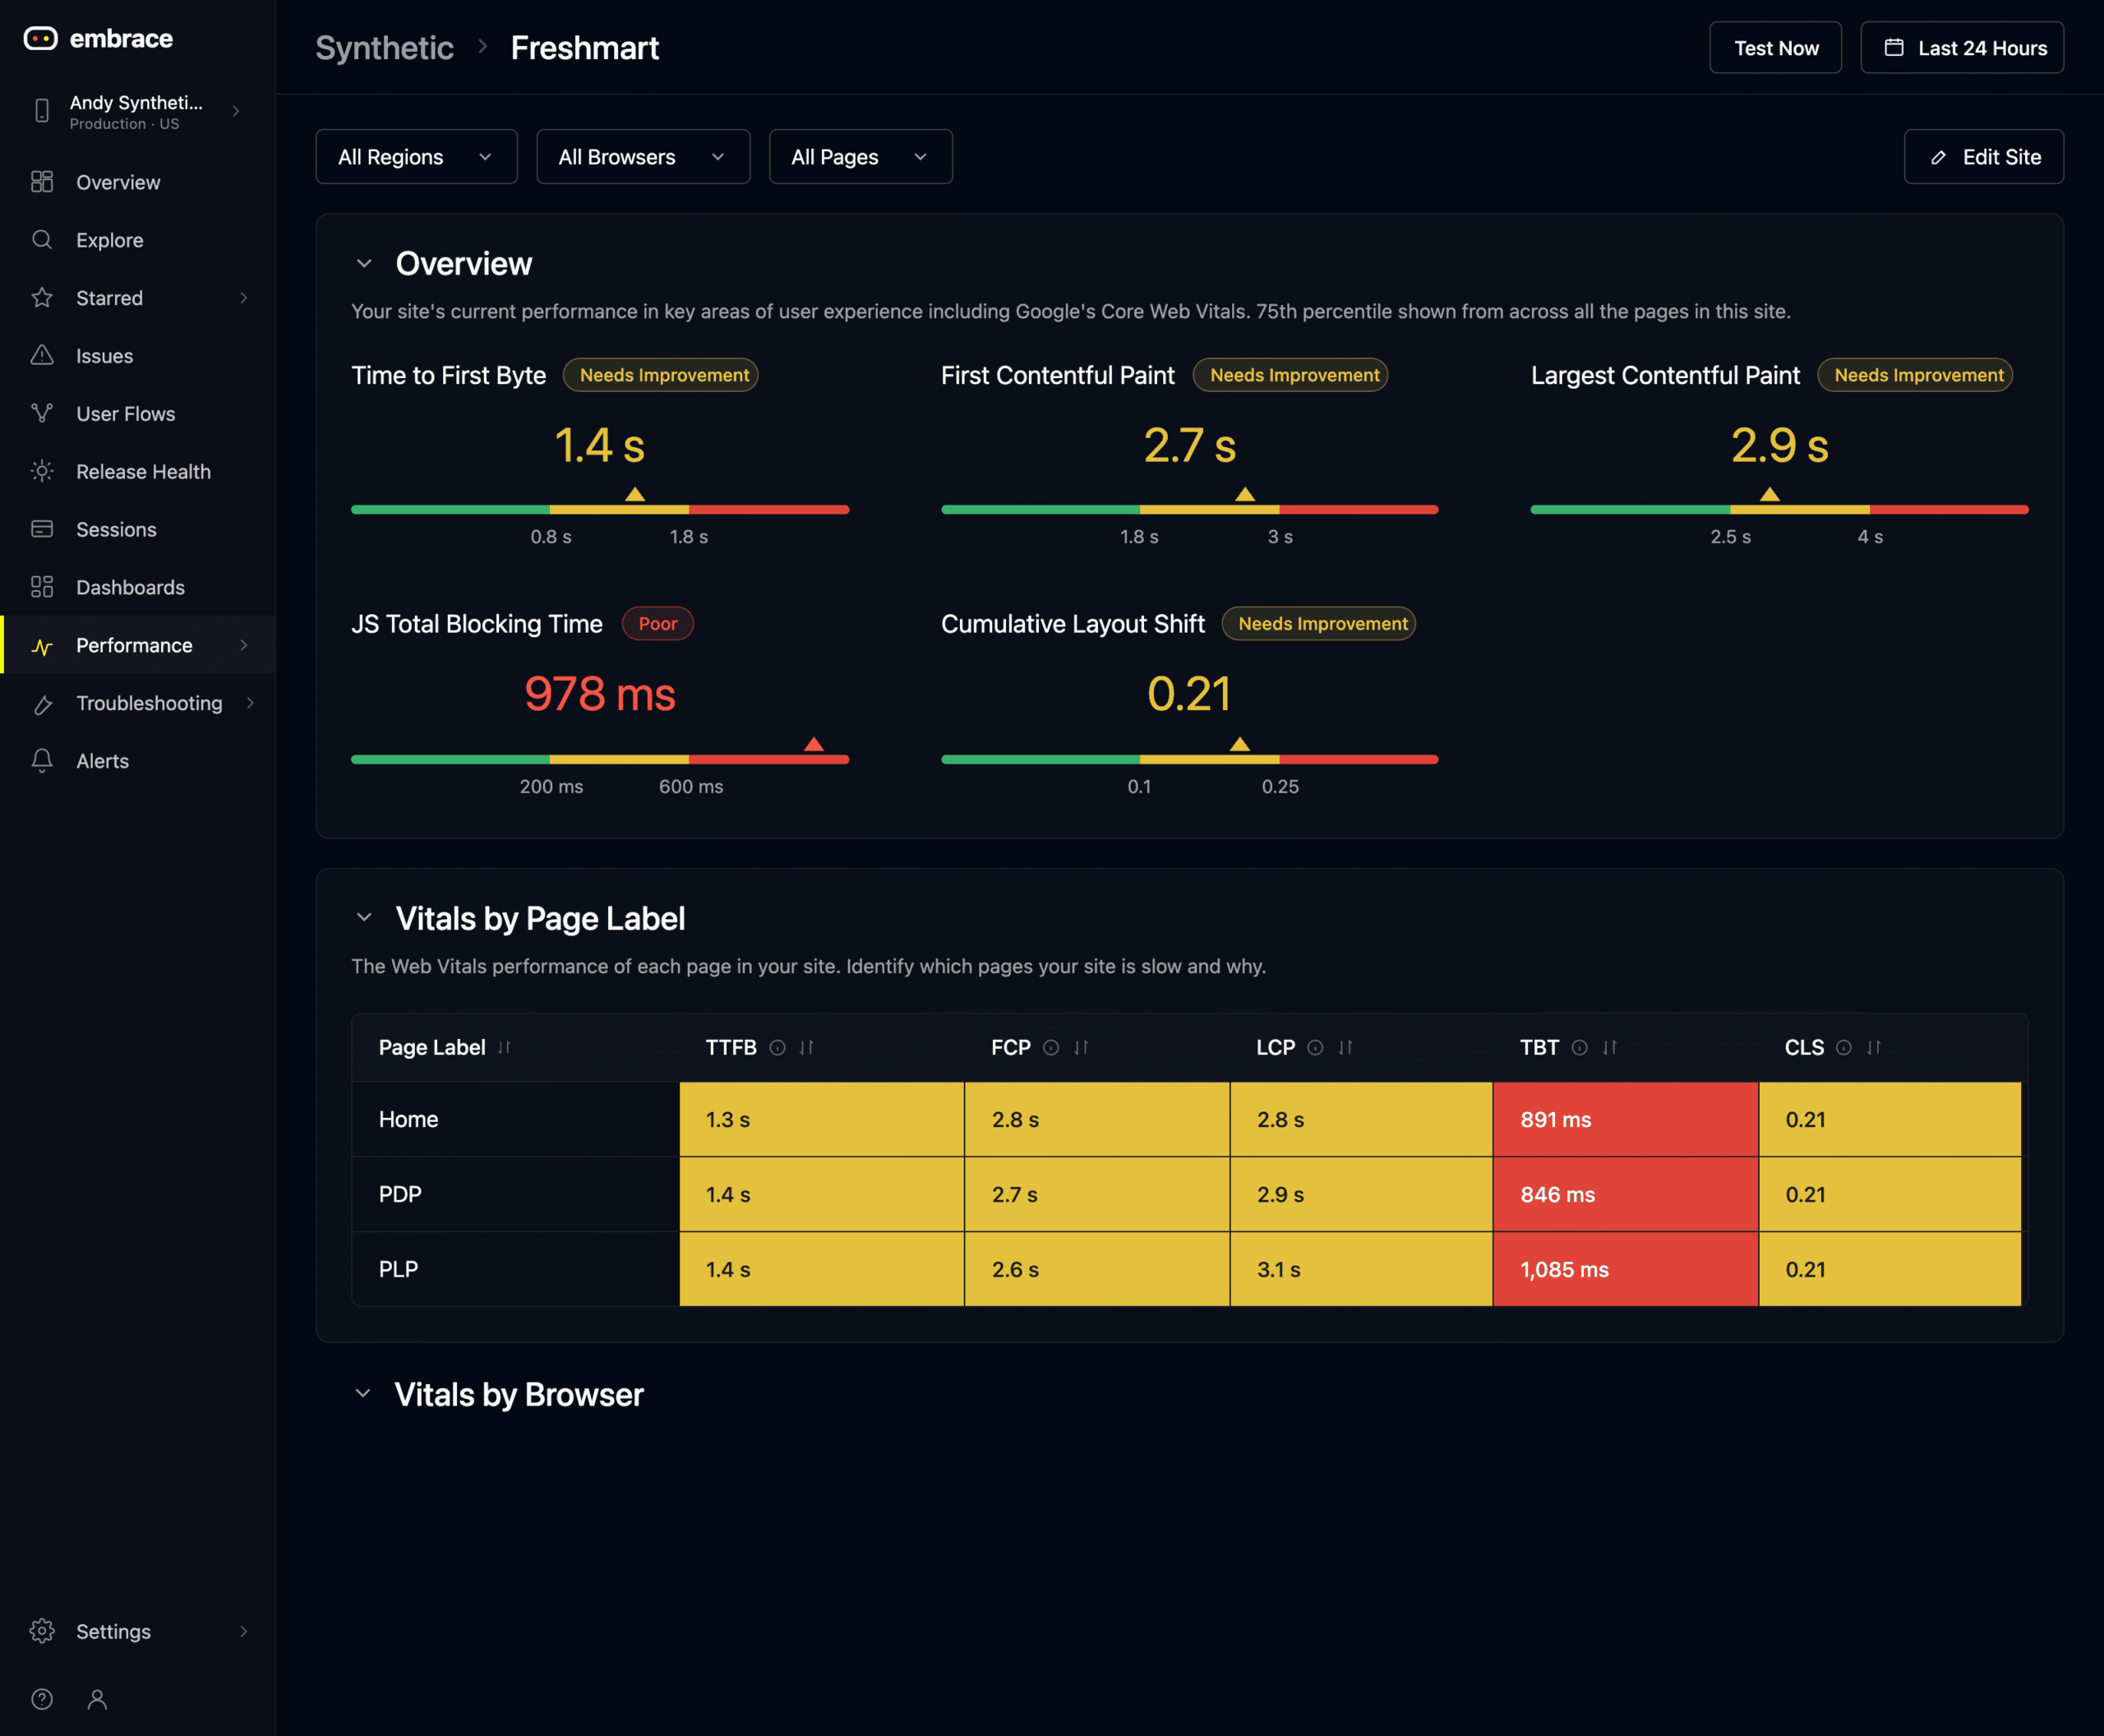This screenshot has width=2104, height=1736.
Task: Click Time to First Byte gauge bar
Action: [600, 510]
